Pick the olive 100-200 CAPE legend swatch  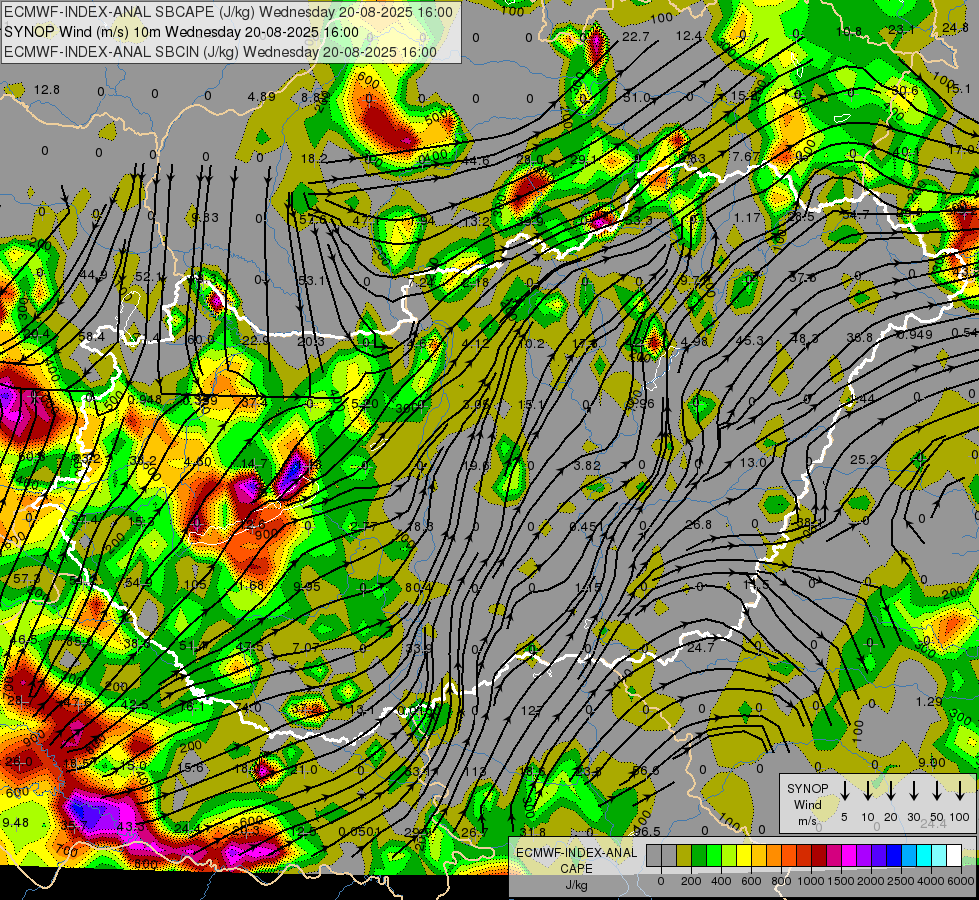pyautogui.click(x=684, y=855)
